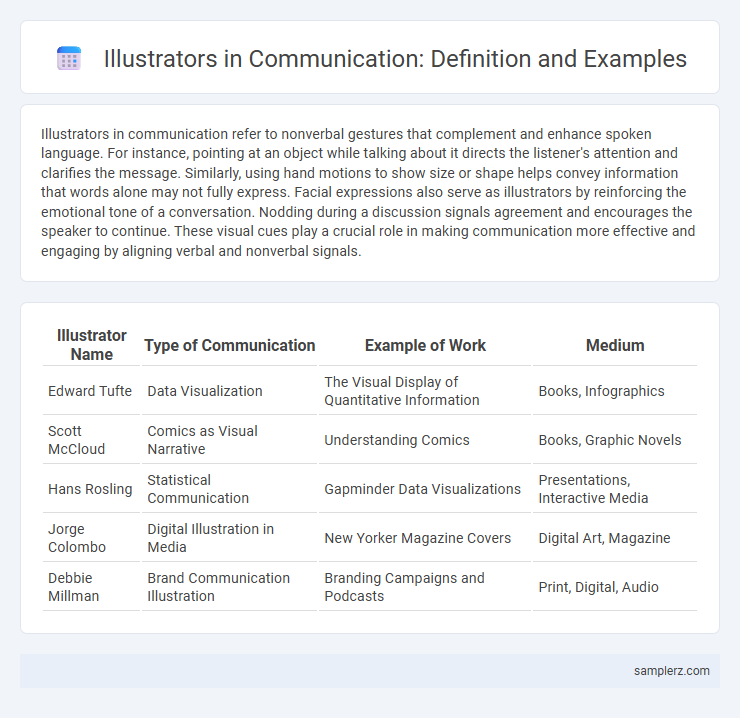Click the 'Presentations, Interactive Media' cell
Viewport: 740px width, 718px height.
[615, 489]
